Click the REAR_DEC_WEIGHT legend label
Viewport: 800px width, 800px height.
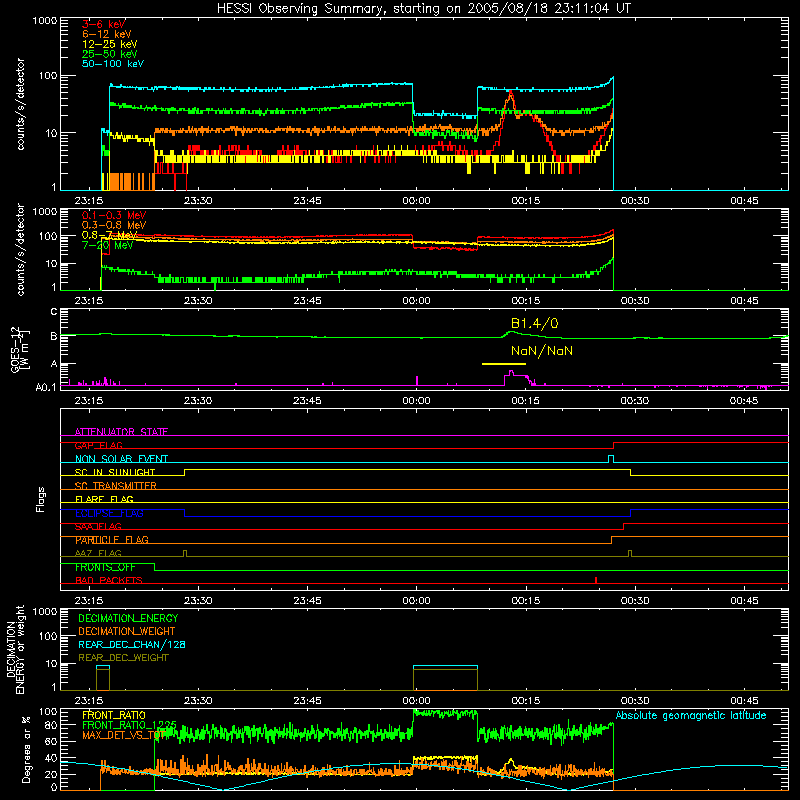pyautogui.click(x=123, y=658)
